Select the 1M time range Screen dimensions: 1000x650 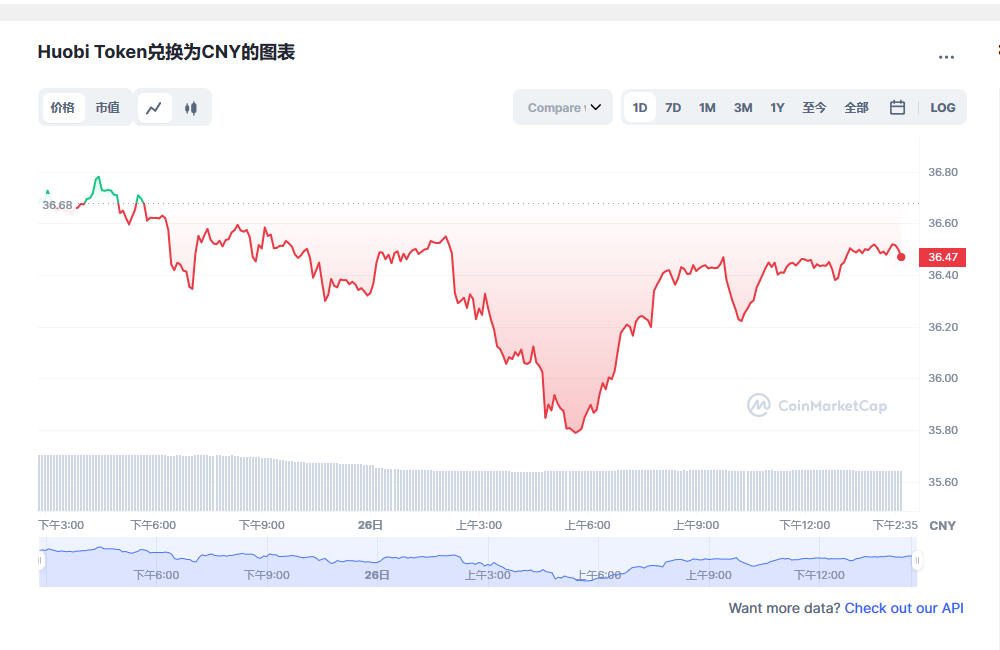[707, 108]
